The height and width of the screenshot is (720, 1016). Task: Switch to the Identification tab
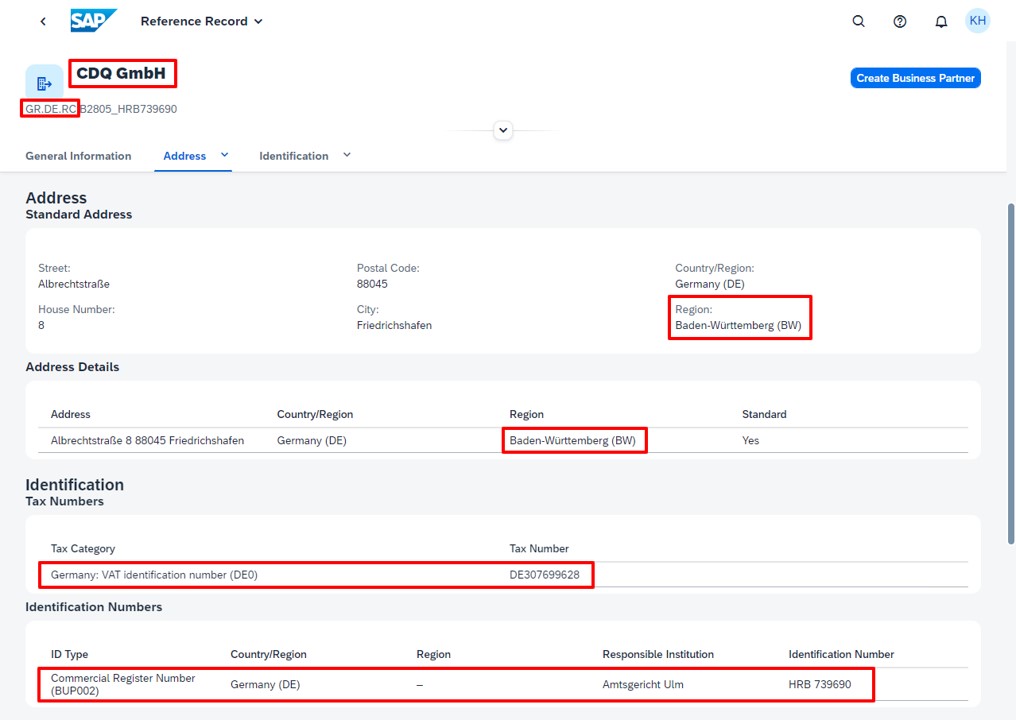[294, 156]
